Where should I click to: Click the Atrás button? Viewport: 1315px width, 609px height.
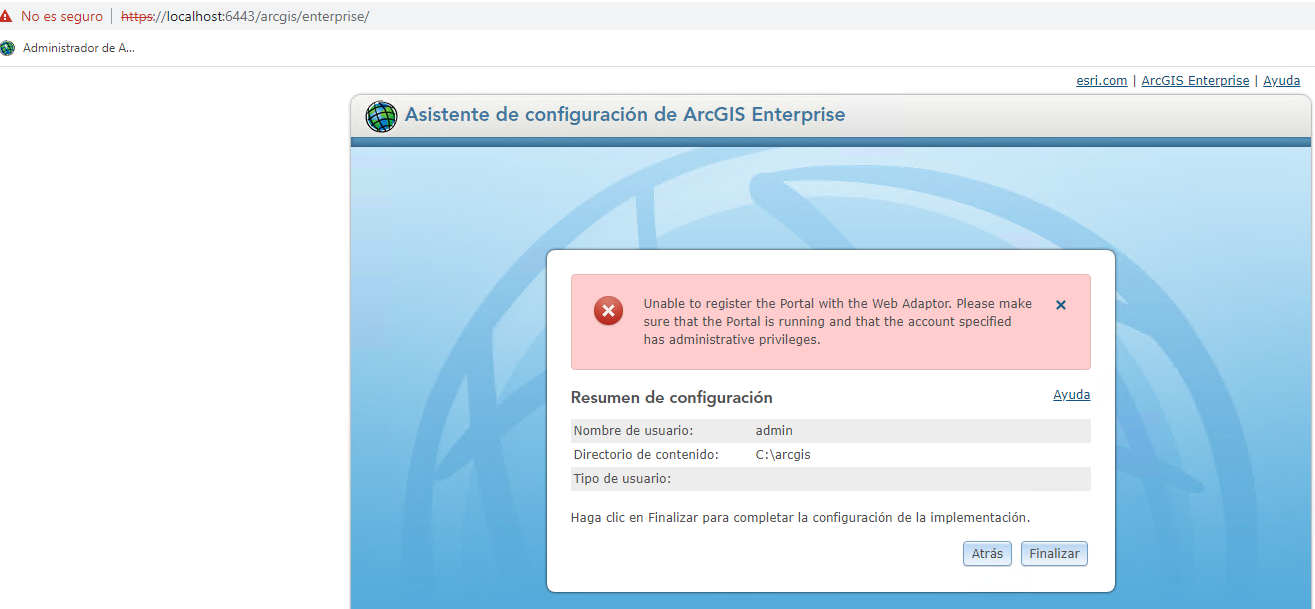987,553
